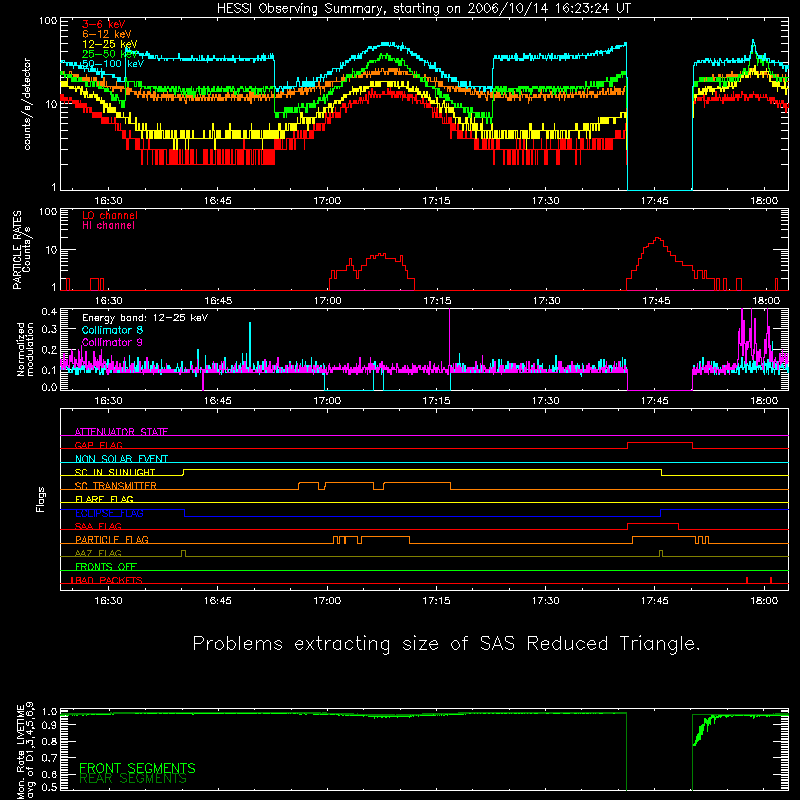
Task: Click the Energy band: 12-25 keV label
Action: tap(145, 318)
